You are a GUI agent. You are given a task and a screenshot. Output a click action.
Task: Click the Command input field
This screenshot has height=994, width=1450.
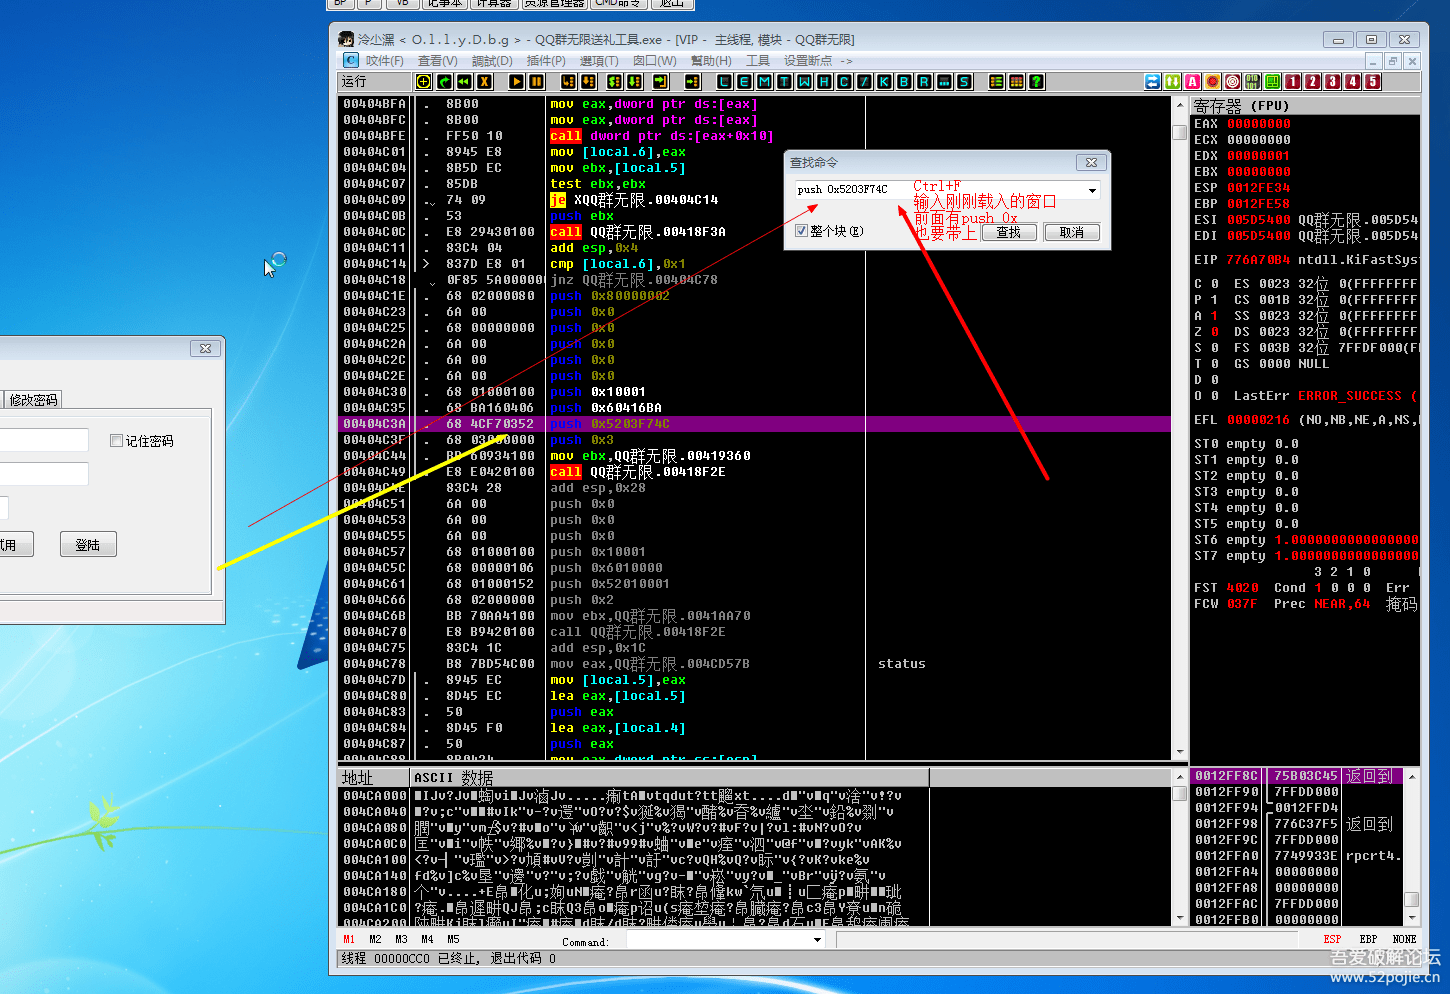coord(719,940)
